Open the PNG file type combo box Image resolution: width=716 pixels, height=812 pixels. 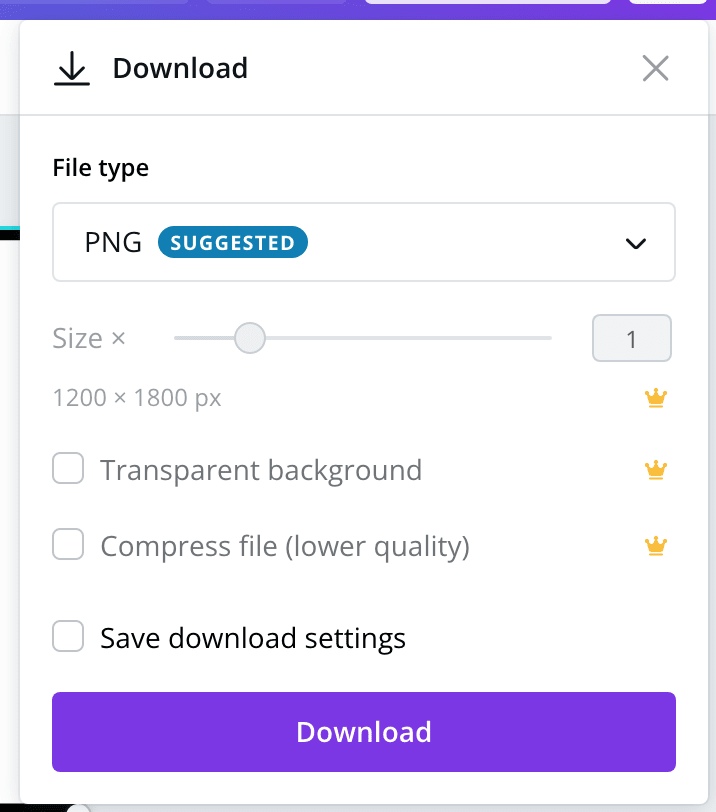363,242
